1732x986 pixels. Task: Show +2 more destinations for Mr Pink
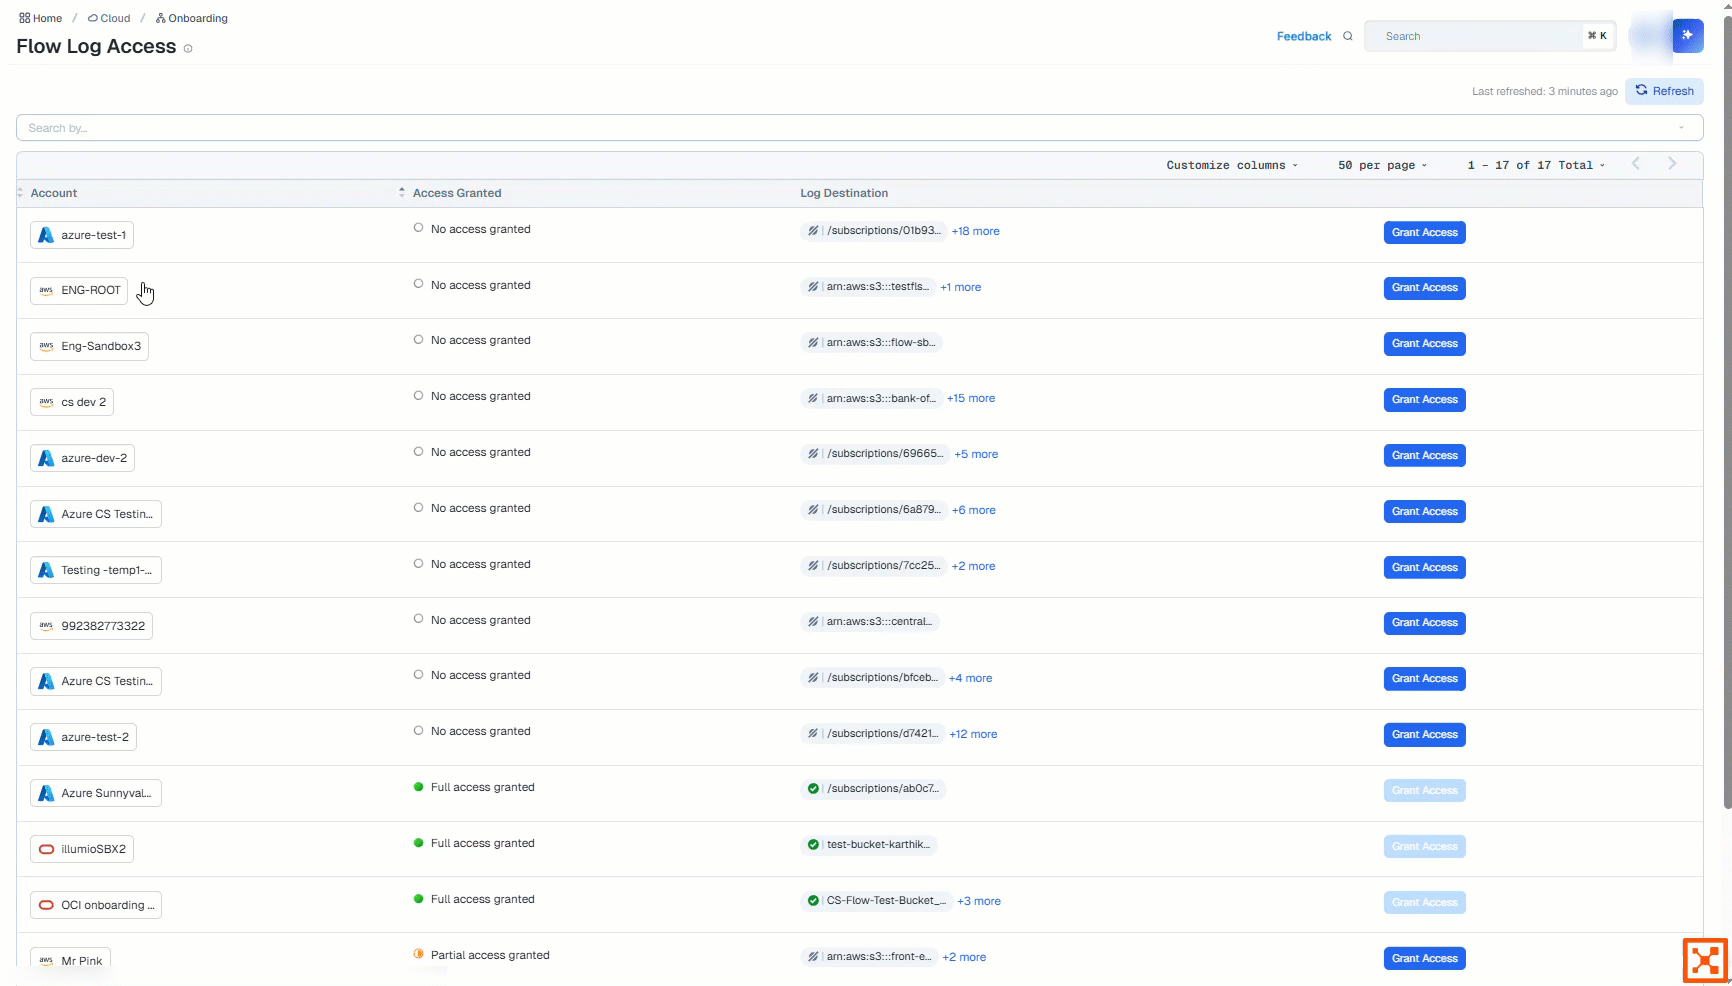coord(964,957)
